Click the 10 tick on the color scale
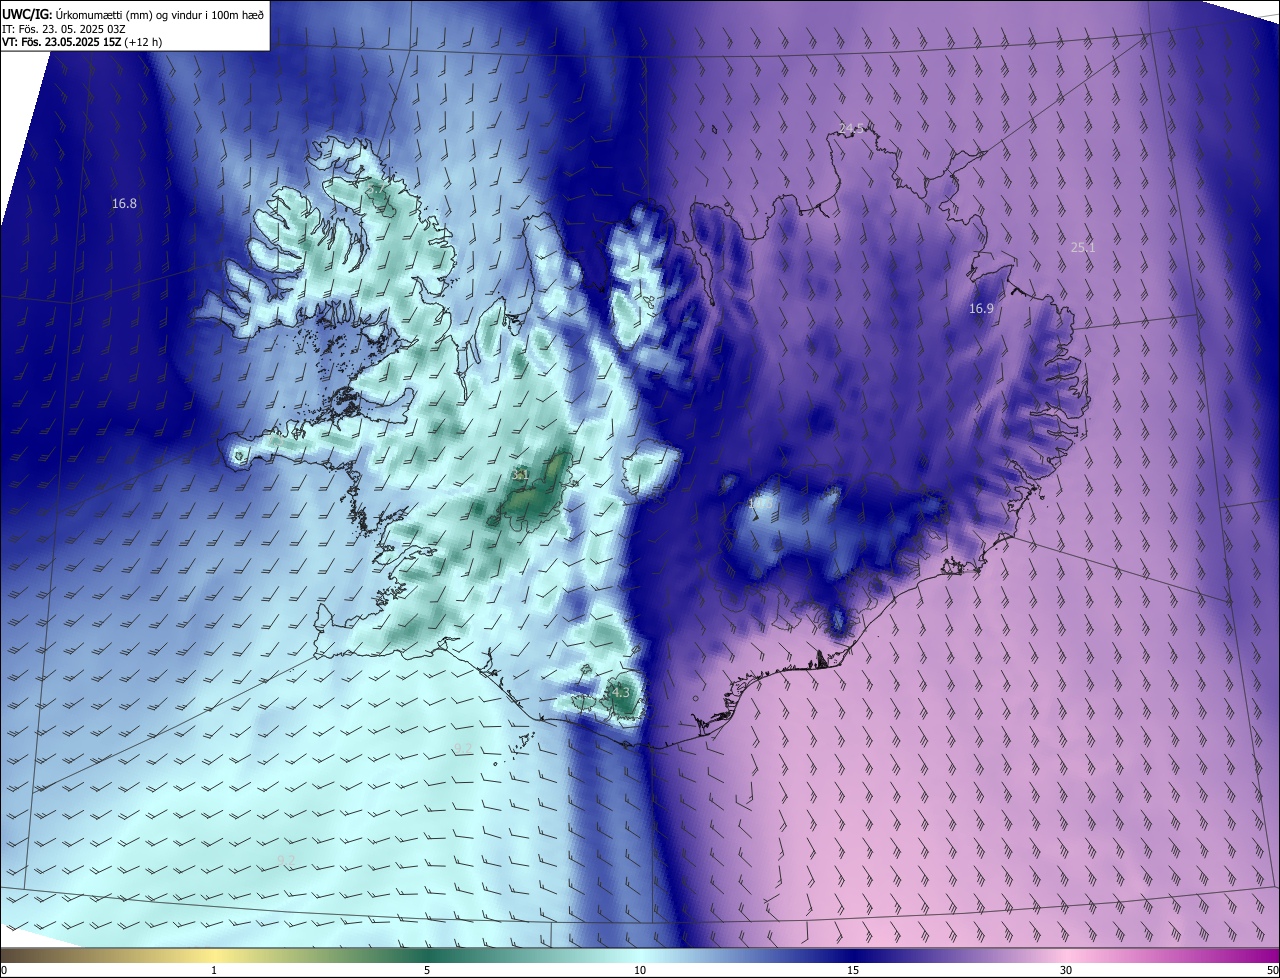Image resolution: width=1280 pixels, height=978 pixels. (x=640, y=970)
